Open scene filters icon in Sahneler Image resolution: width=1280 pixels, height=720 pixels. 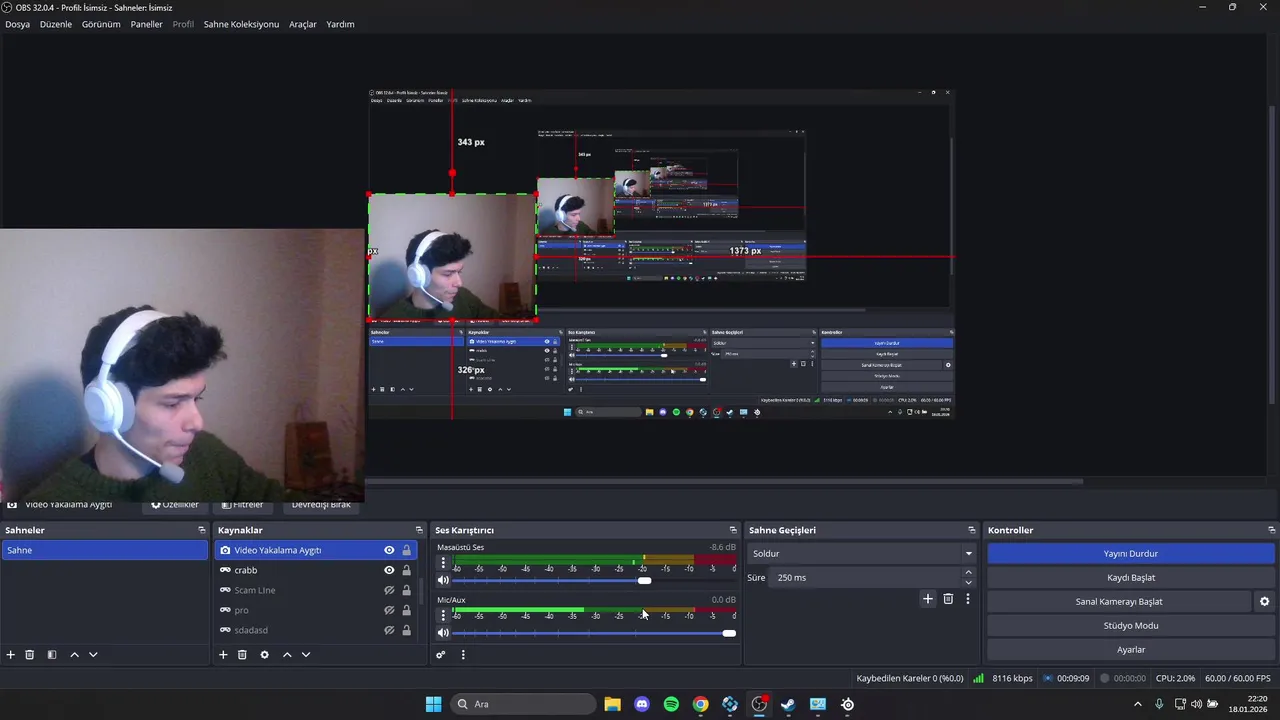click(x=52, y=655)
